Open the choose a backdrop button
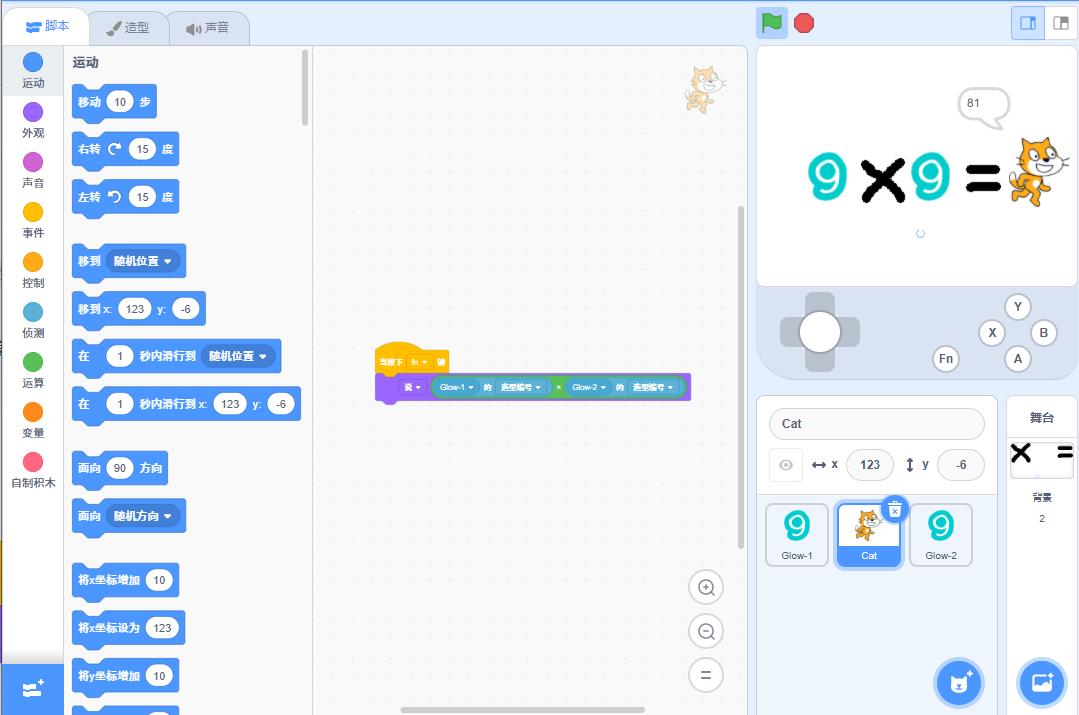The width and height of the screenshot is (1079, 715). [1041, 683]
